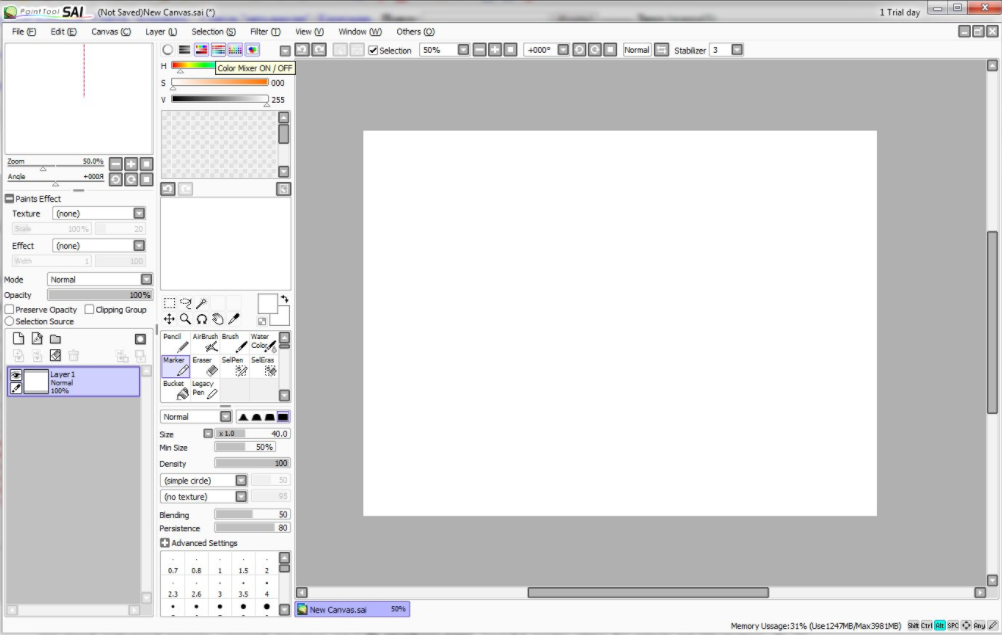Select the Pencil tool
This screenshot has width=1002, height=635.
pos(175,343)
